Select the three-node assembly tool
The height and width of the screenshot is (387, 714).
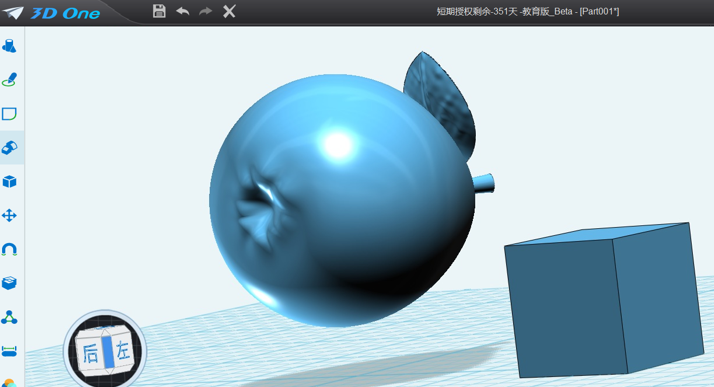(x=10, y=317)
